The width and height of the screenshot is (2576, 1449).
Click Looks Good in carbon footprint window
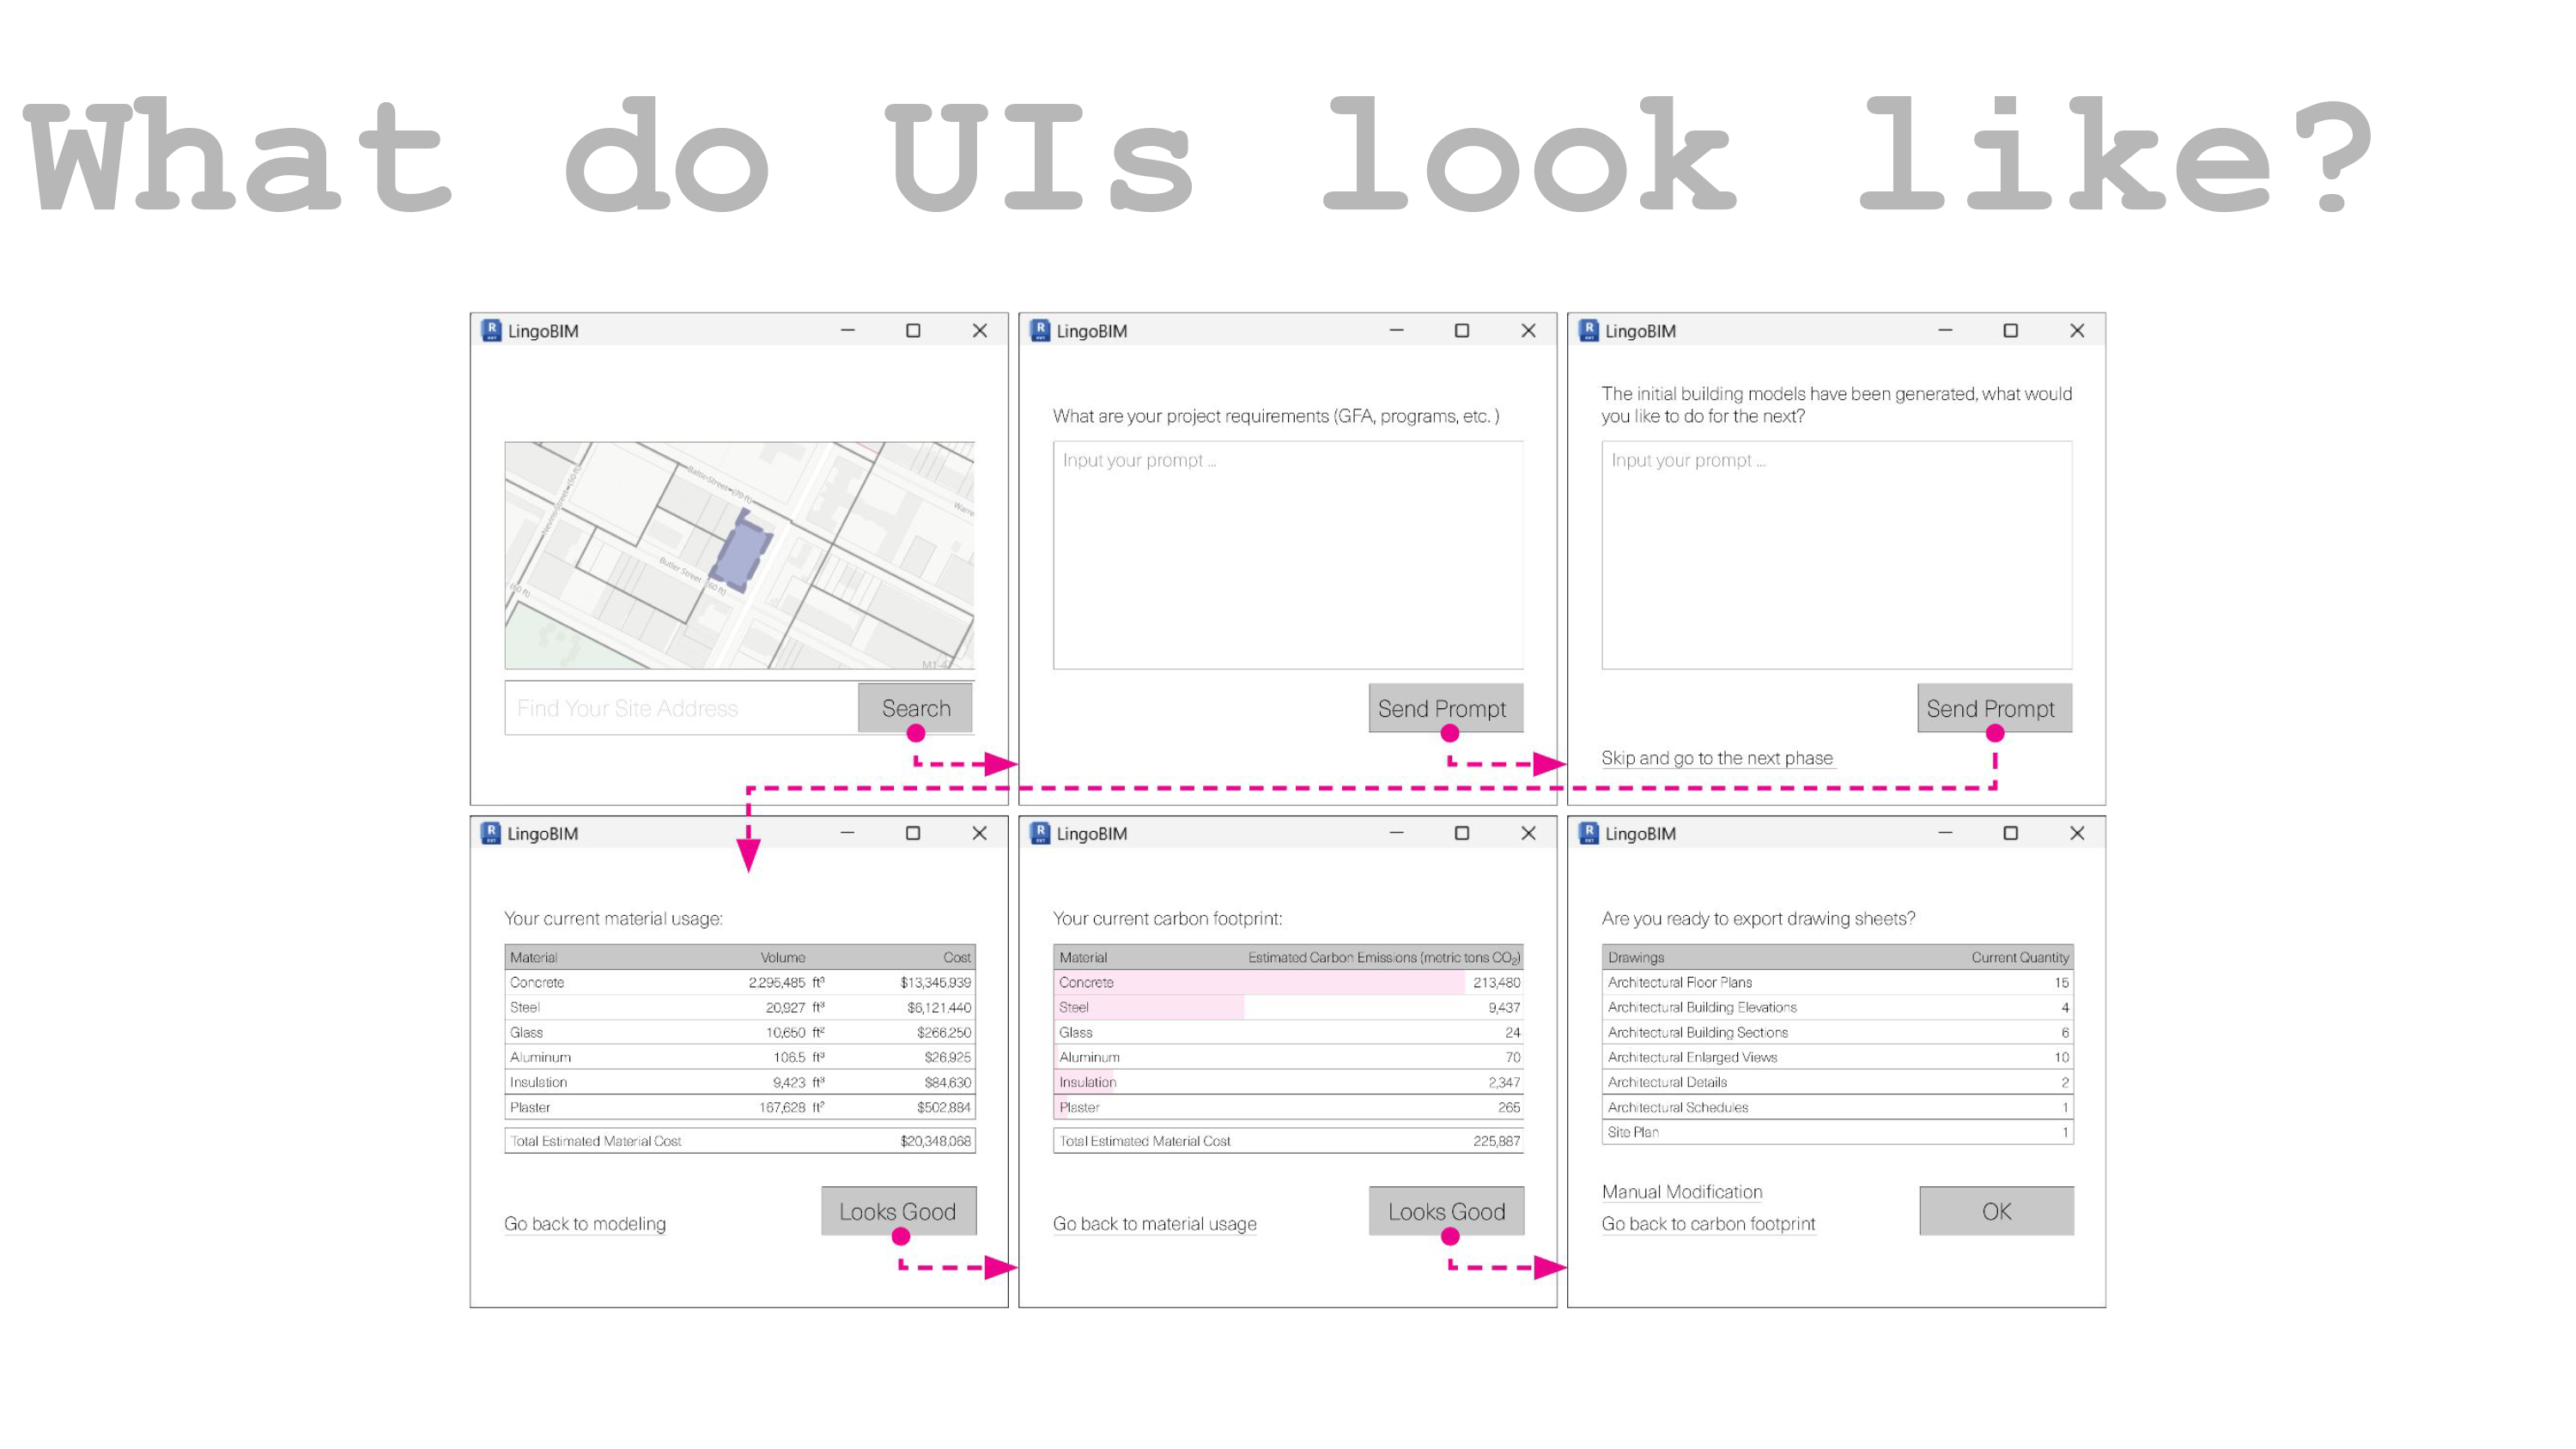tap(1446, 1211)
